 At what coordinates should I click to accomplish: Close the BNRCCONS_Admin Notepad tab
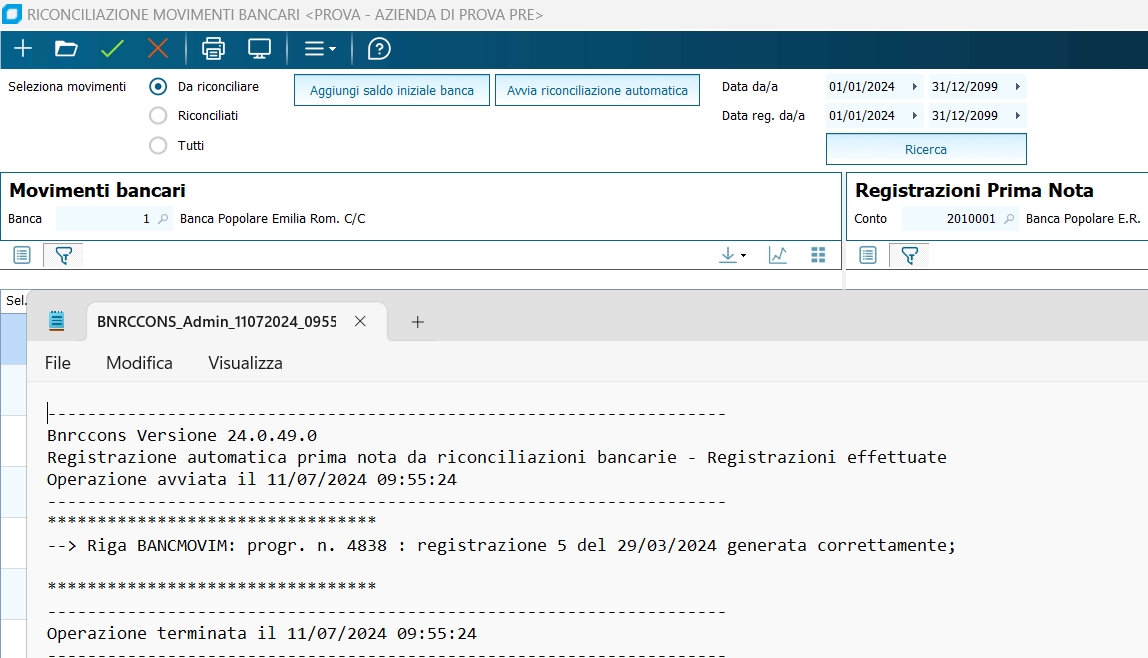pos(360,321)
